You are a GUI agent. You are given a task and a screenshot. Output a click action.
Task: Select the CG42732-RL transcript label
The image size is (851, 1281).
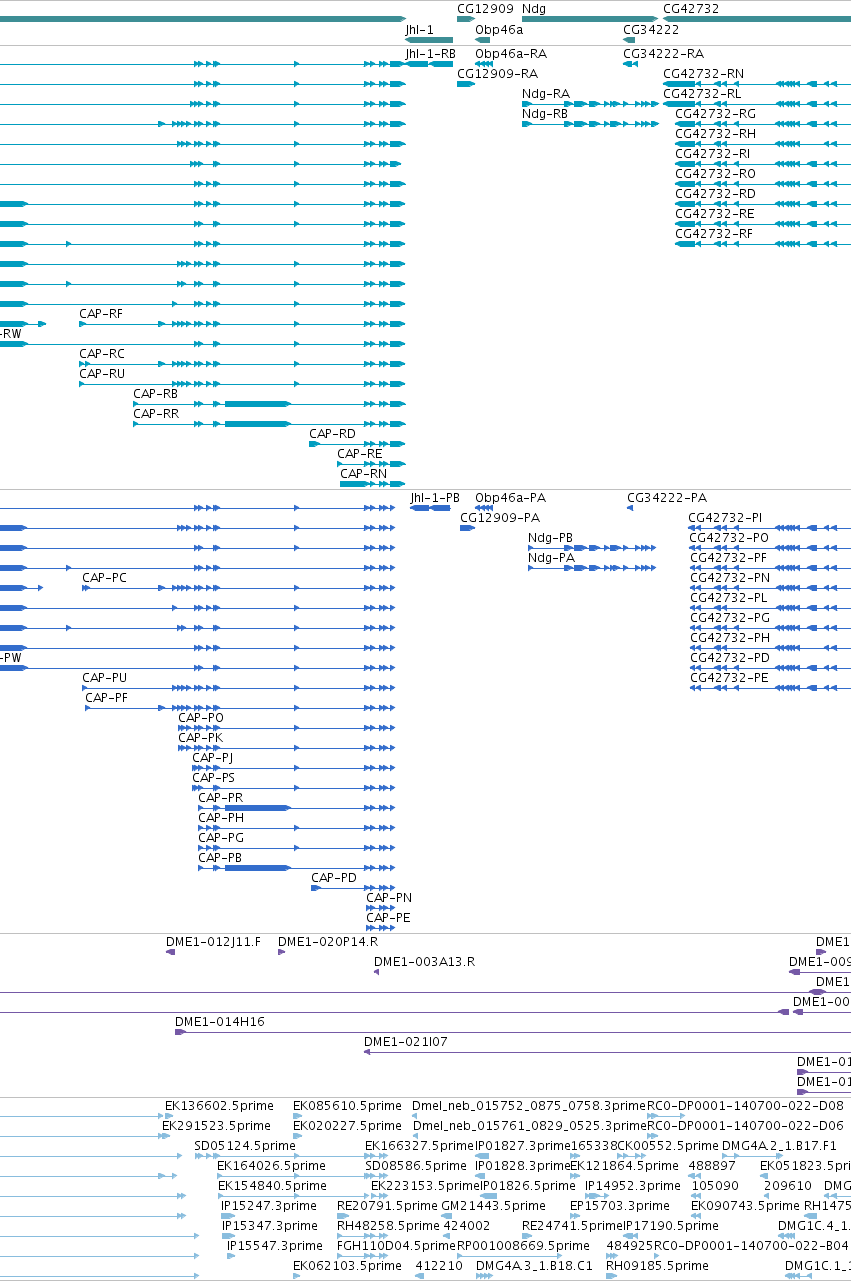702,94
